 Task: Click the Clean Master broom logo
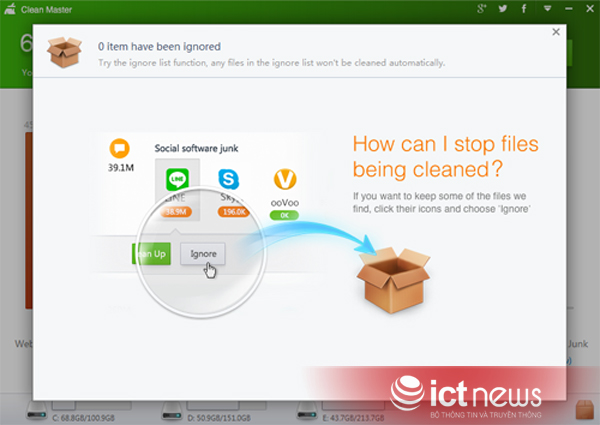coord(10,9)
